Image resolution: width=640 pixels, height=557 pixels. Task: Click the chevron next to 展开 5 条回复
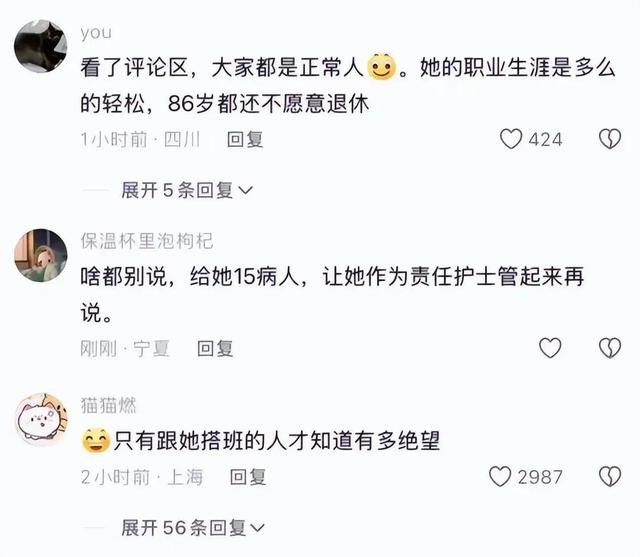click(x=245, y=191)
